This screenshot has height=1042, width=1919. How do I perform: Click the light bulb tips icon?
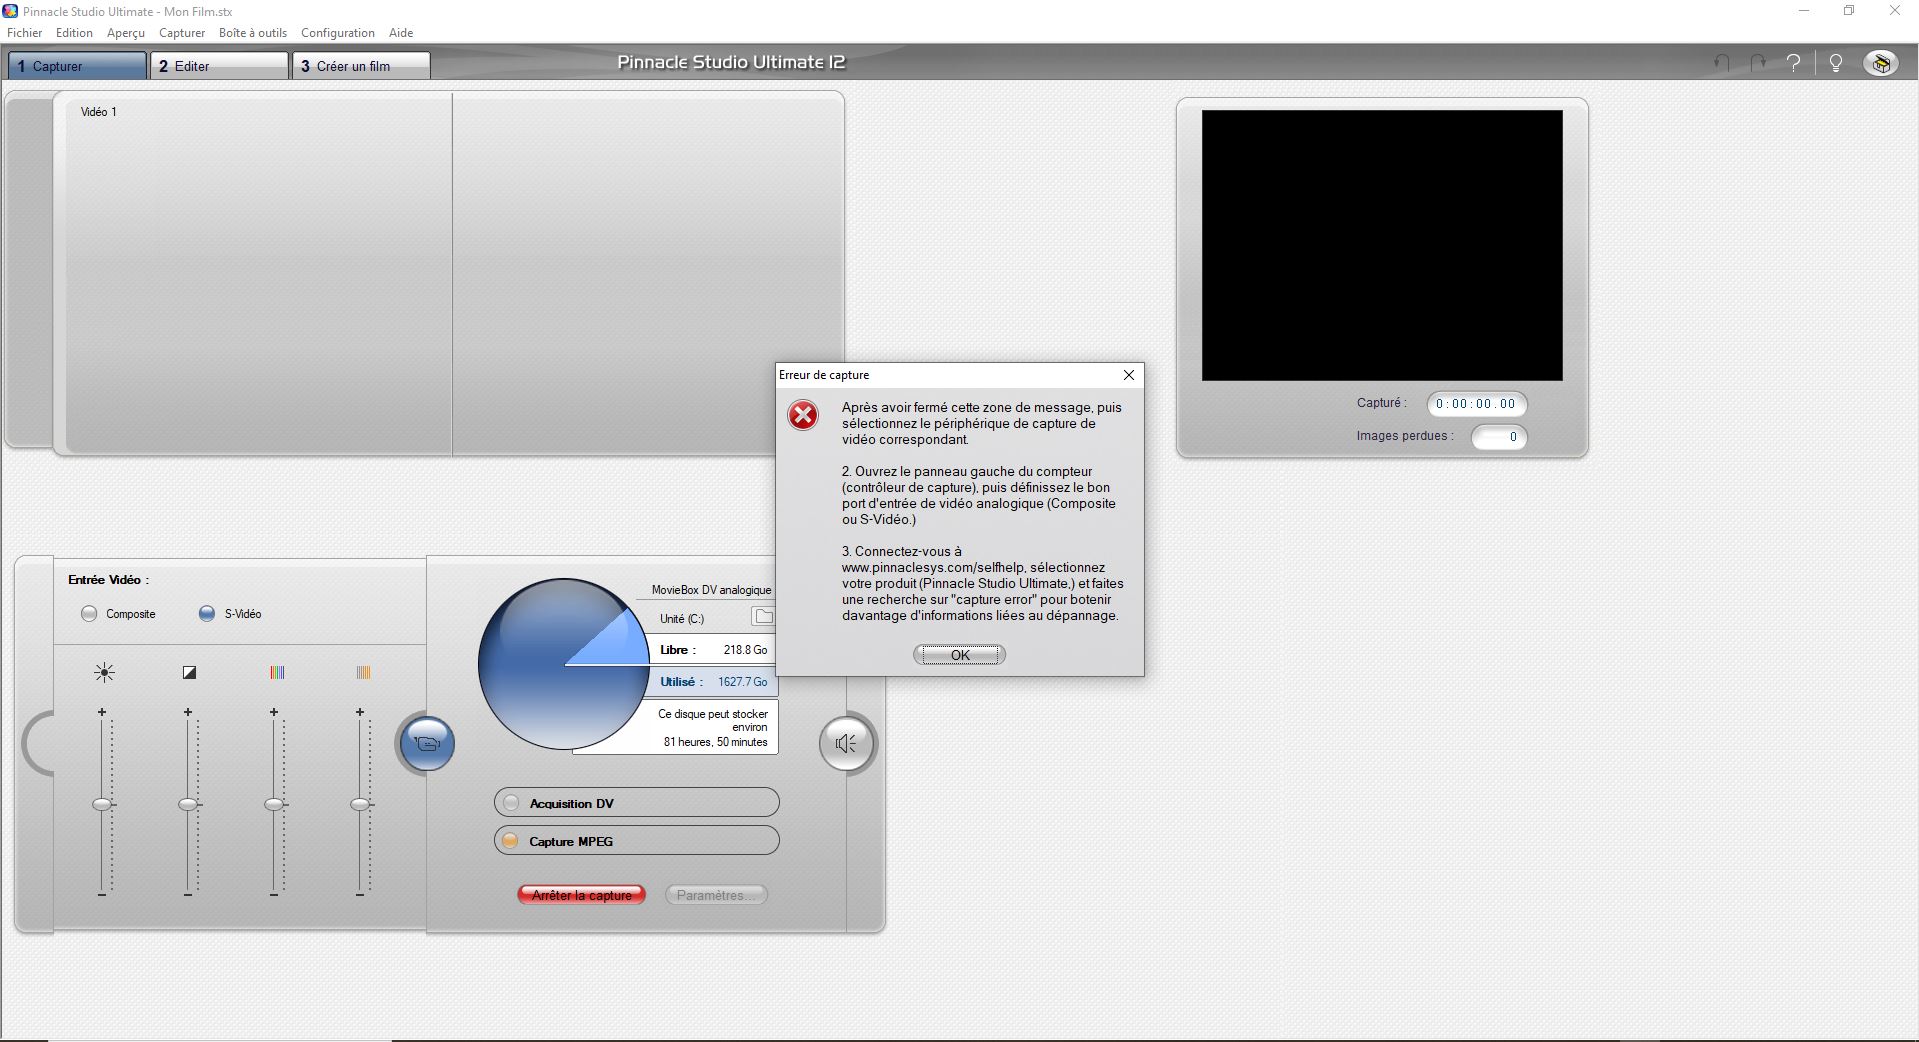1836,63
